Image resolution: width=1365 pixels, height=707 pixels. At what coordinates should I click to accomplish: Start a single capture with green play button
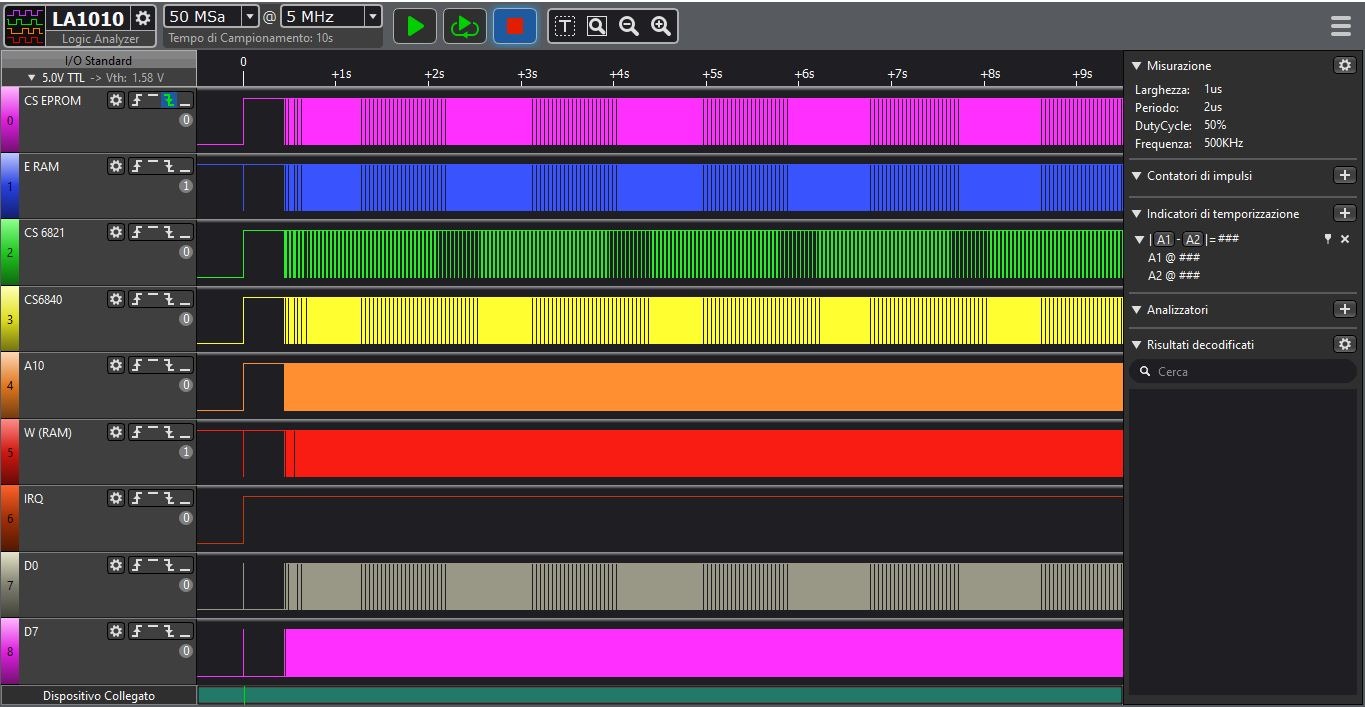[415, 26]
